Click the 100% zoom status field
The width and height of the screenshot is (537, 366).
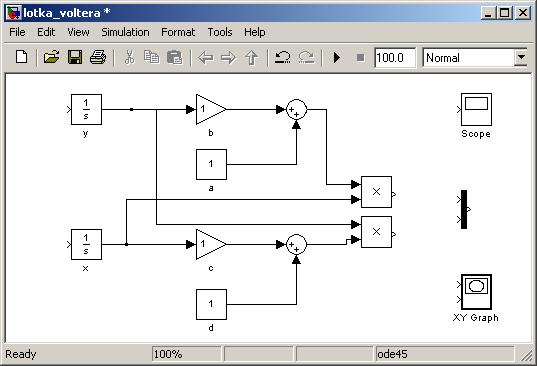187,354
